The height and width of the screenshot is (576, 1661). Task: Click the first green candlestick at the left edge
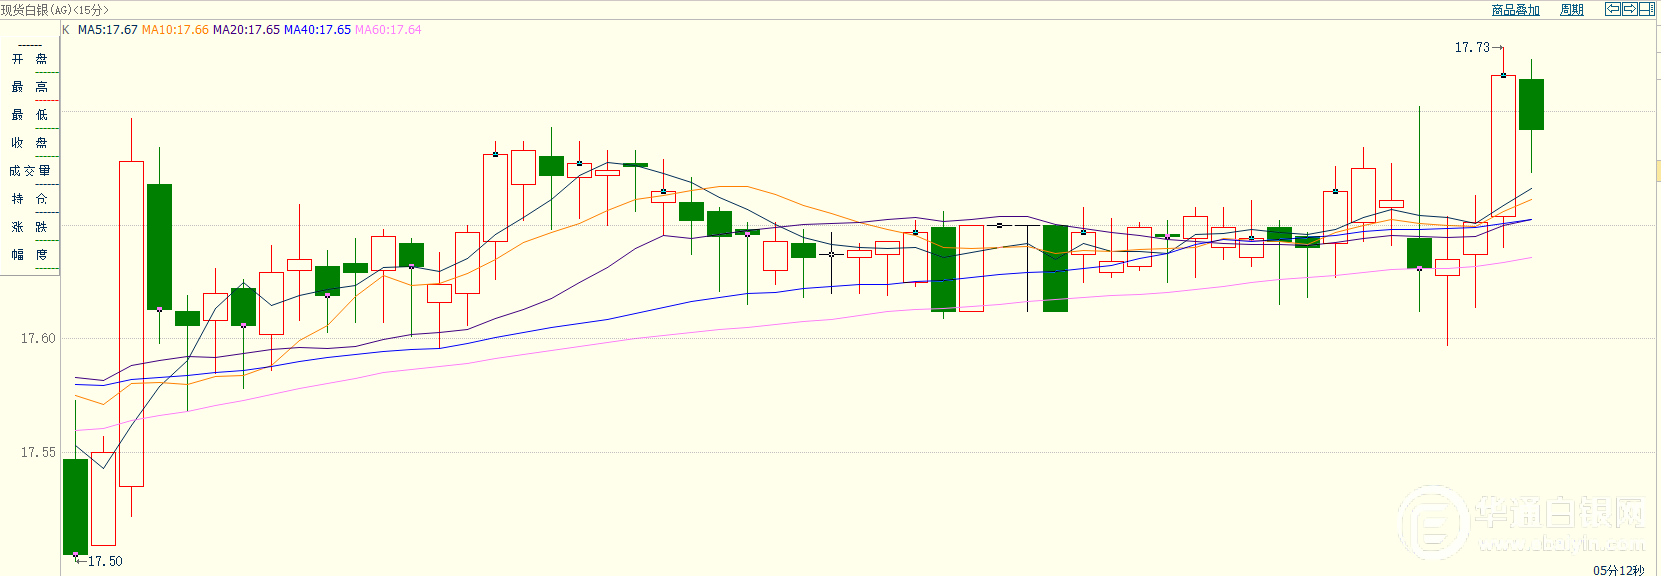click(75, 506)
